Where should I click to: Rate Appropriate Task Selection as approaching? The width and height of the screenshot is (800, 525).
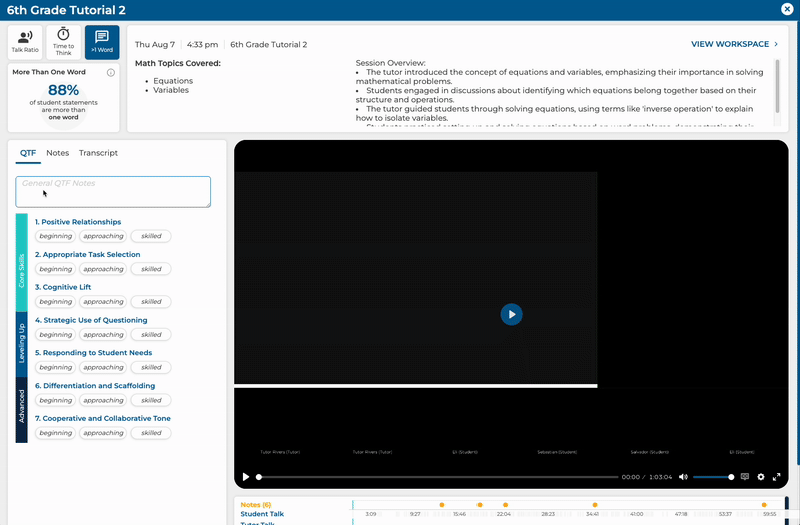pos(103,269)
